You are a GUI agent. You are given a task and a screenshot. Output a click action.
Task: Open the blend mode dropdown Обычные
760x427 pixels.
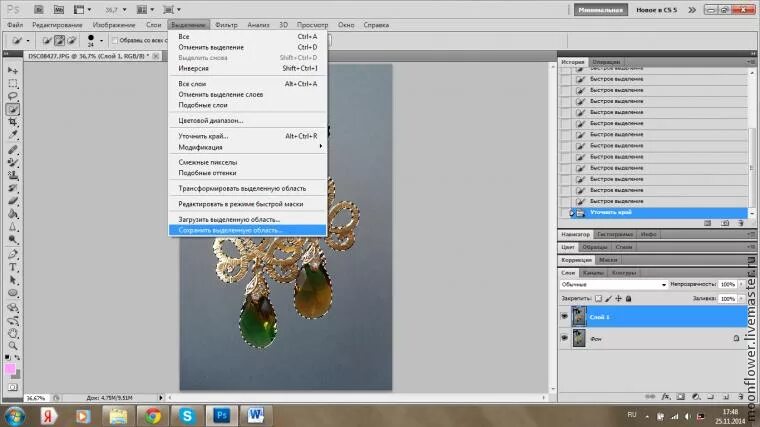pyautogui.click(x=614, y=285)
